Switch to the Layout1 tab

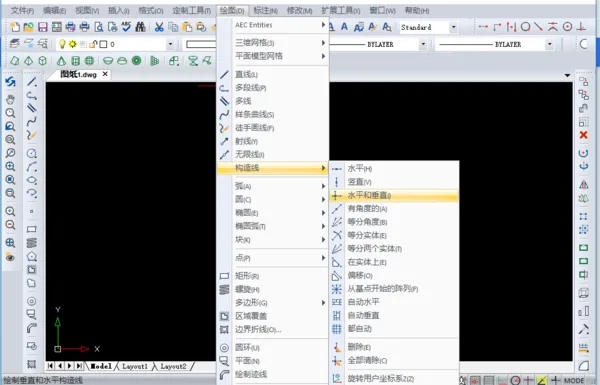coord(135,366)
